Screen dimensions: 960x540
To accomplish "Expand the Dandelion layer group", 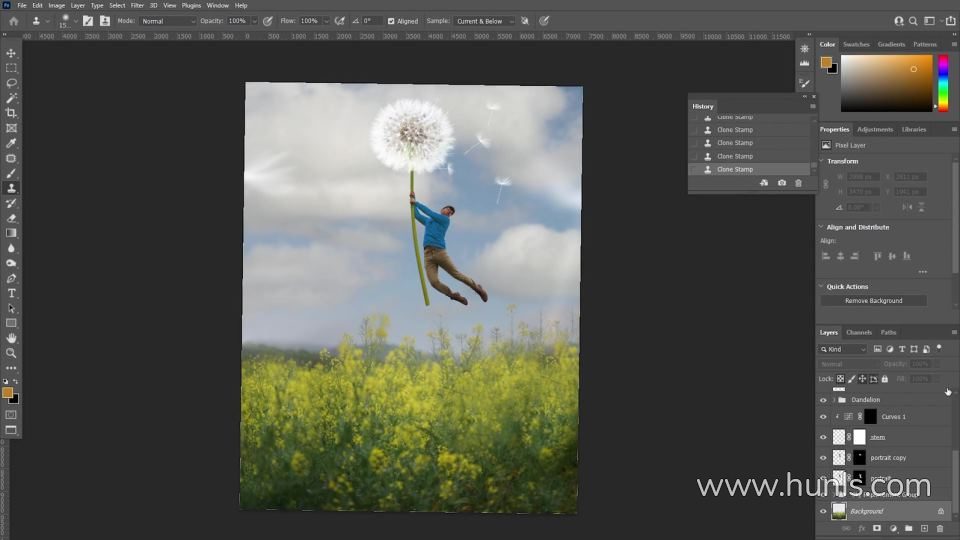I will coord(833,400).
